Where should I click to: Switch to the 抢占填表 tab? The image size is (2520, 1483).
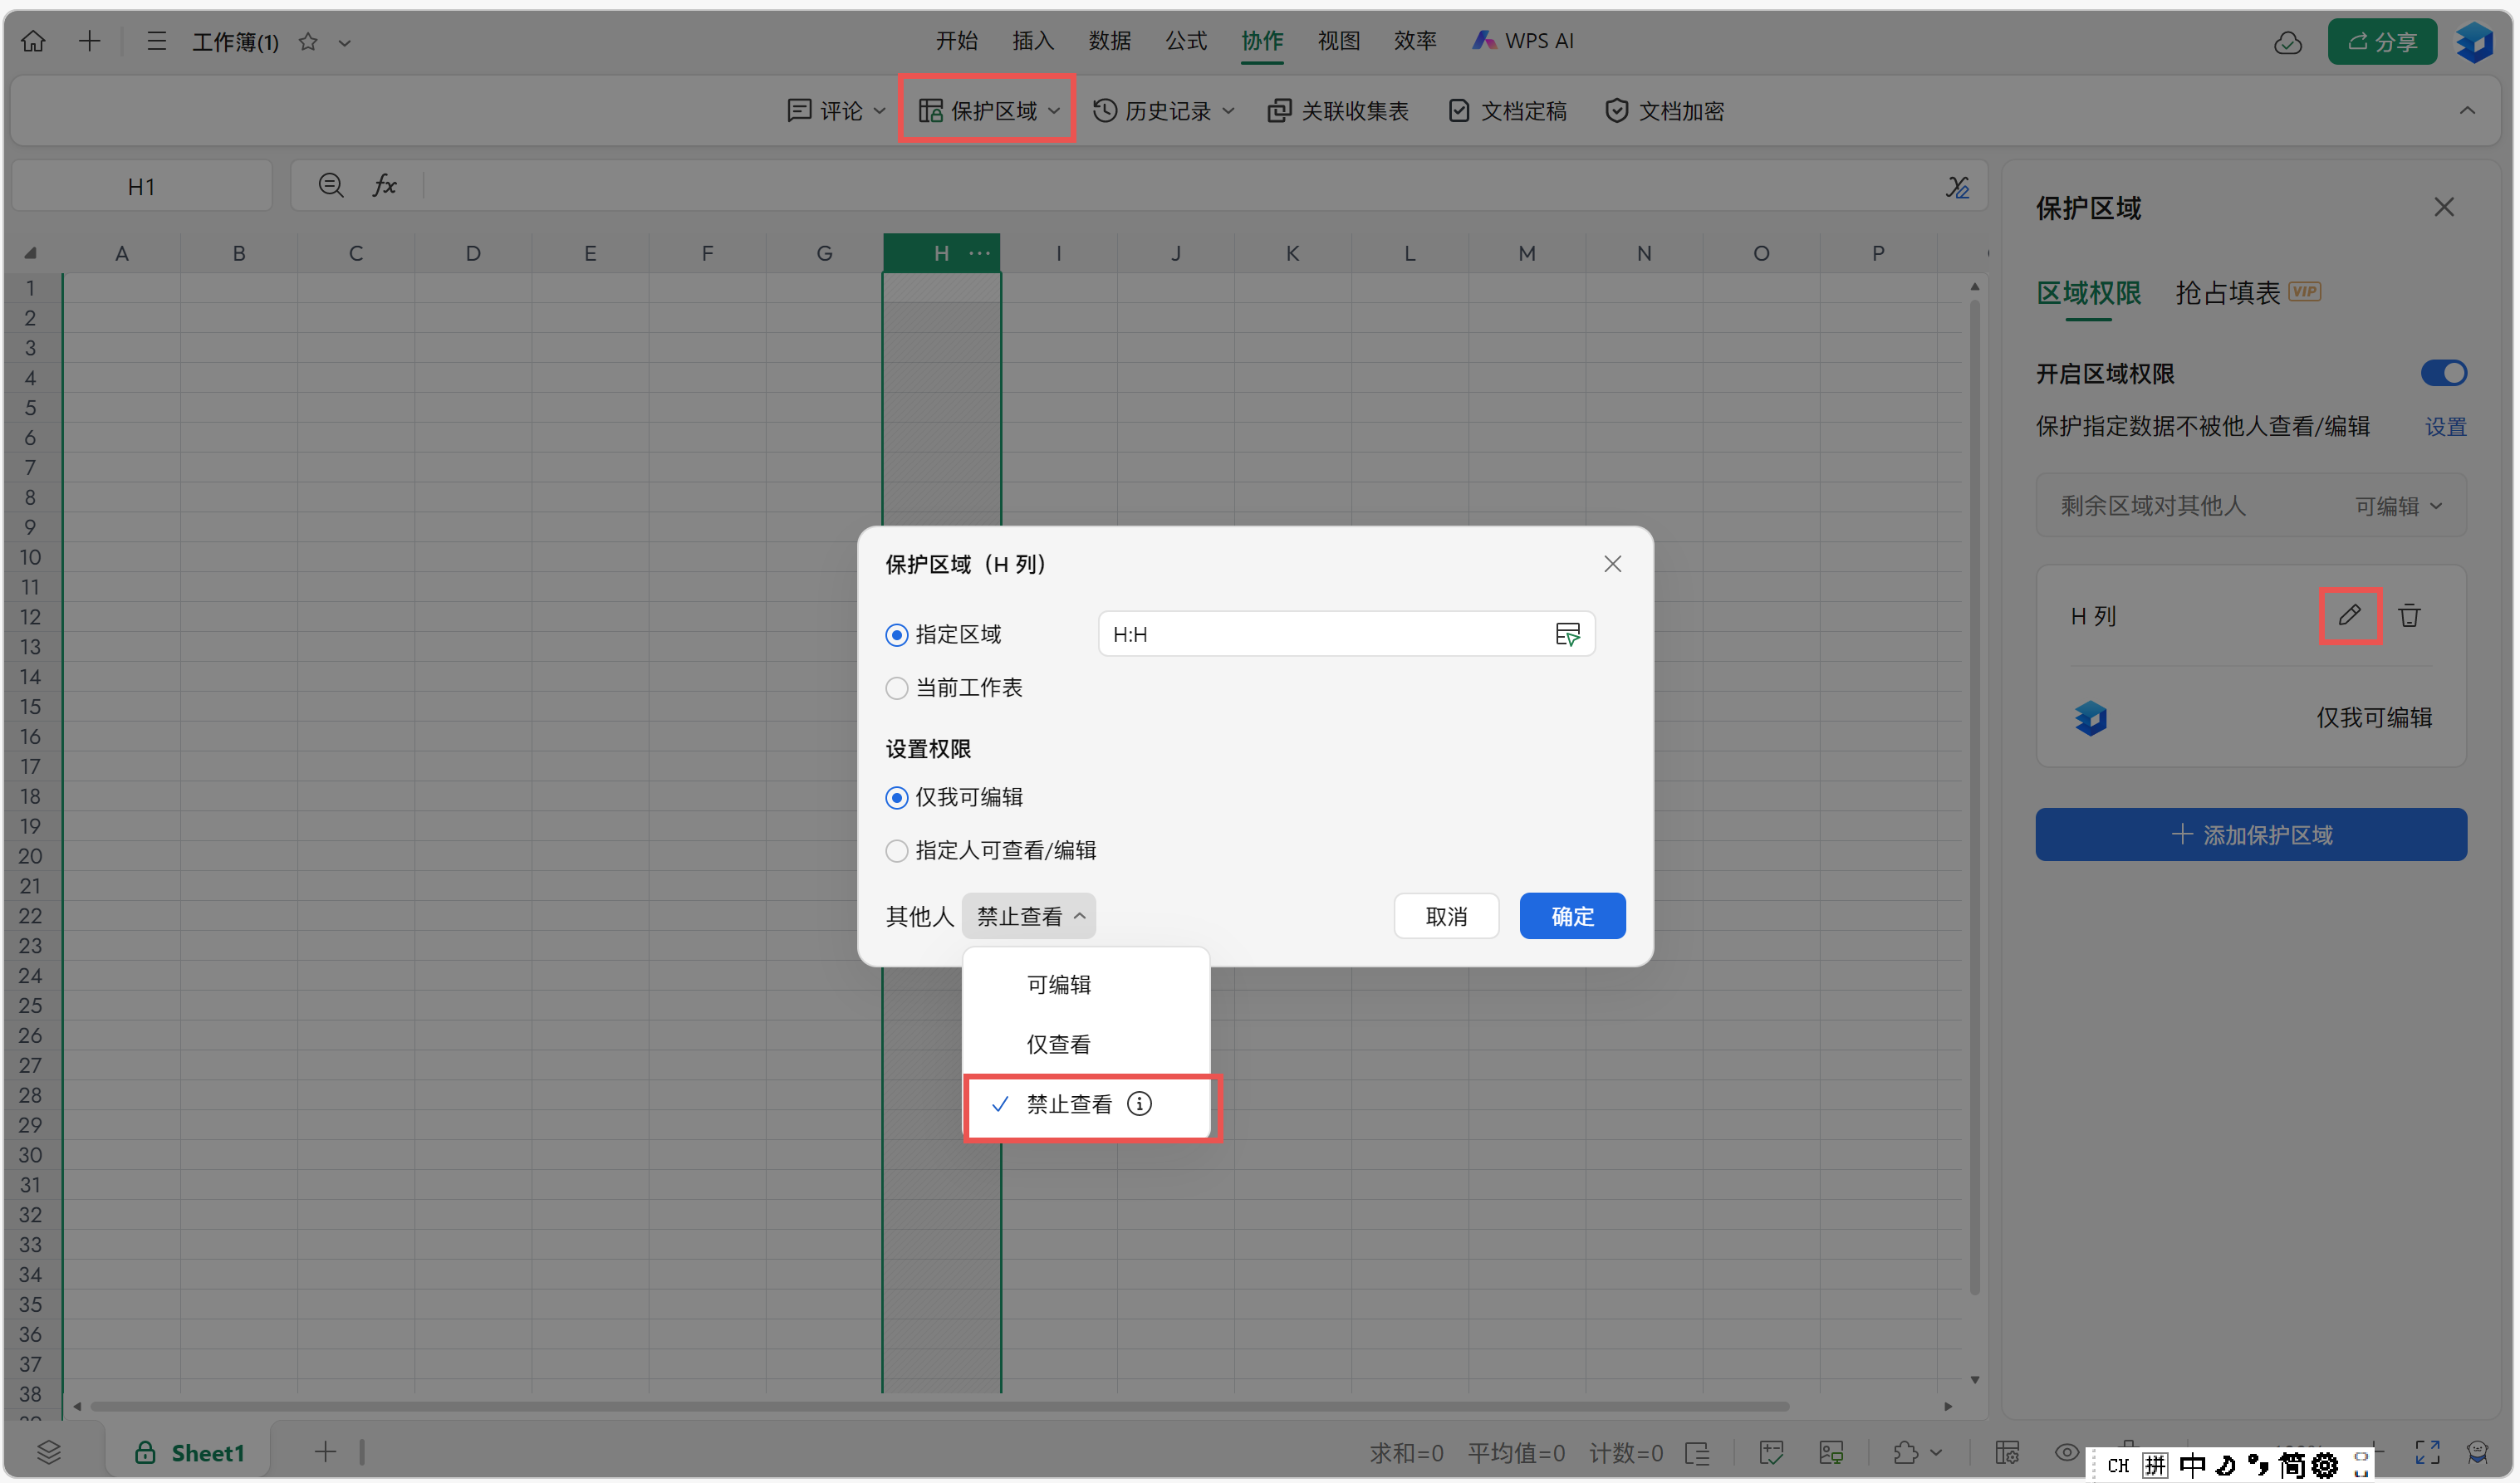tap(2227, 292)
